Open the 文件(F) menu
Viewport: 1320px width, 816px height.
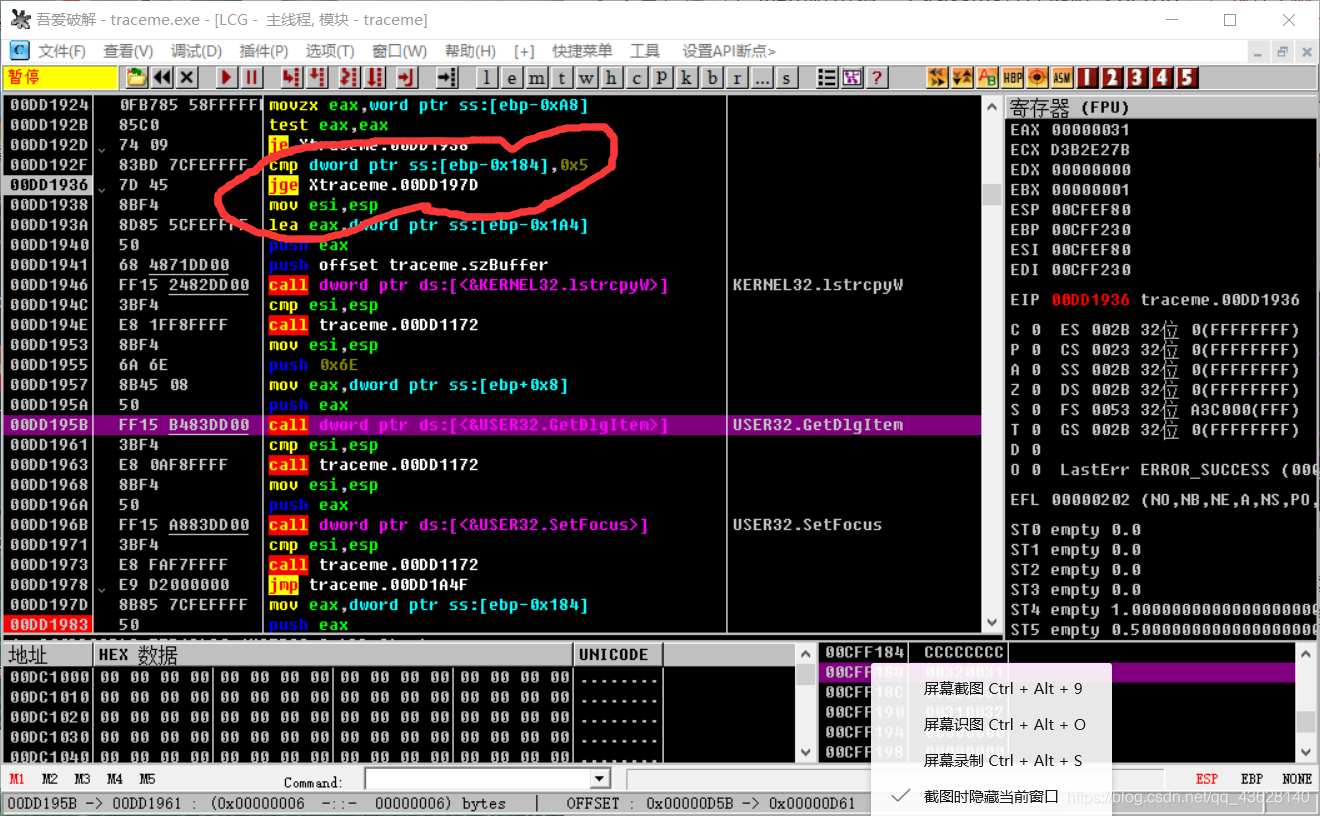point(62,51)
